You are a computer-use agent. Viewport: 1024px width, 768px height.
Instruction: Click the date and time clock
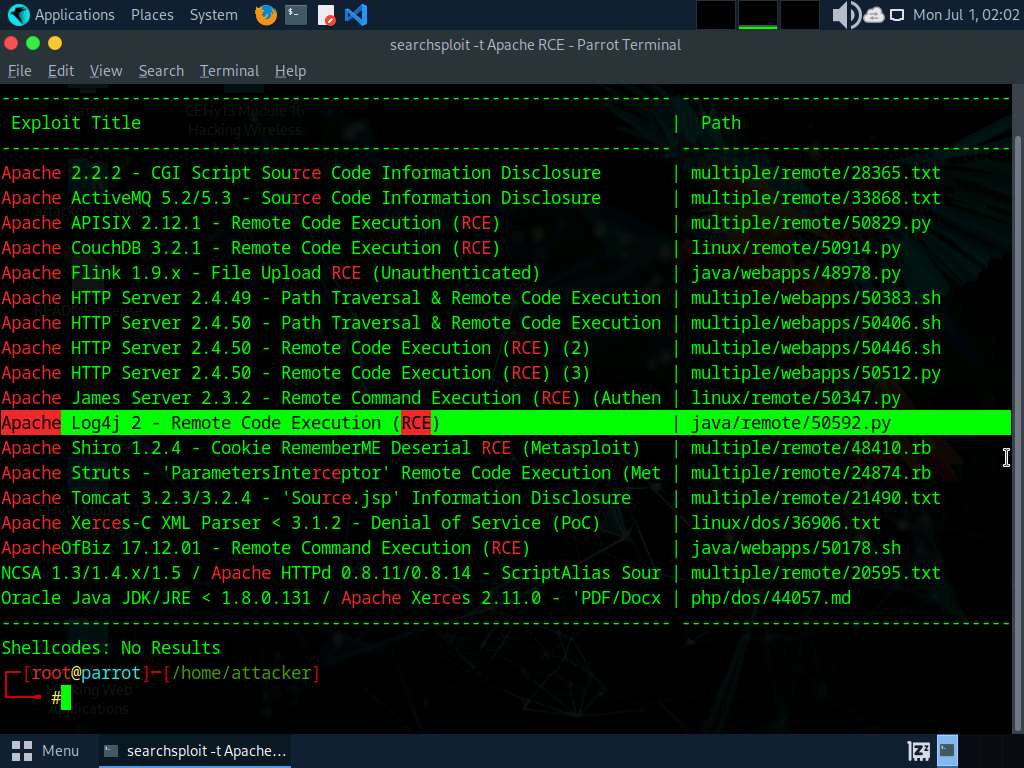tap(964, 15)
